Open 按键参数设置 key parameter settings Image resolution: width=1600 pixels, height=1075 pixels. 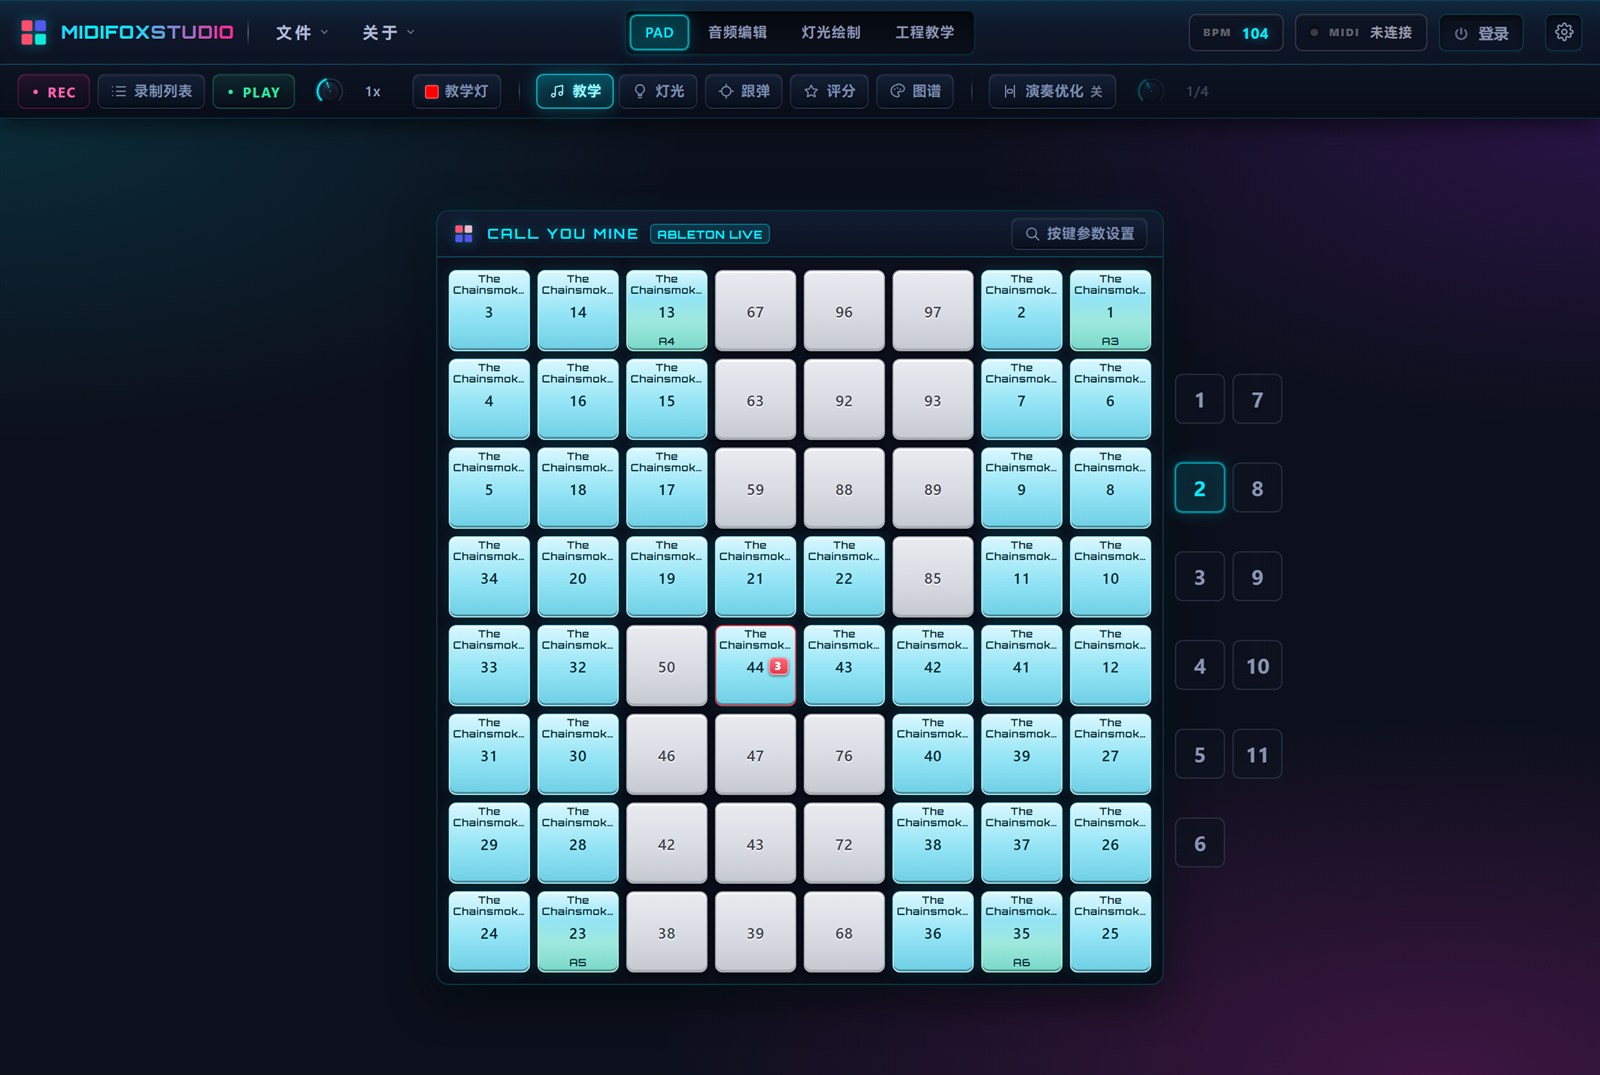coord(1080,234)
